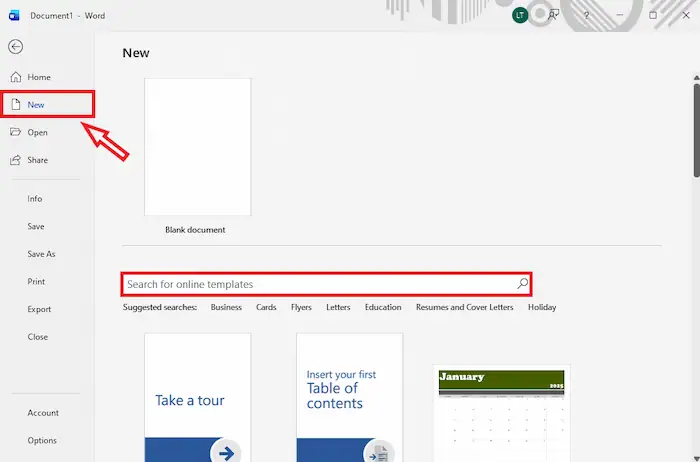The width and height of the screenshot is (700, 462).
Task: Open the Print page
Action: pos(36,282)
